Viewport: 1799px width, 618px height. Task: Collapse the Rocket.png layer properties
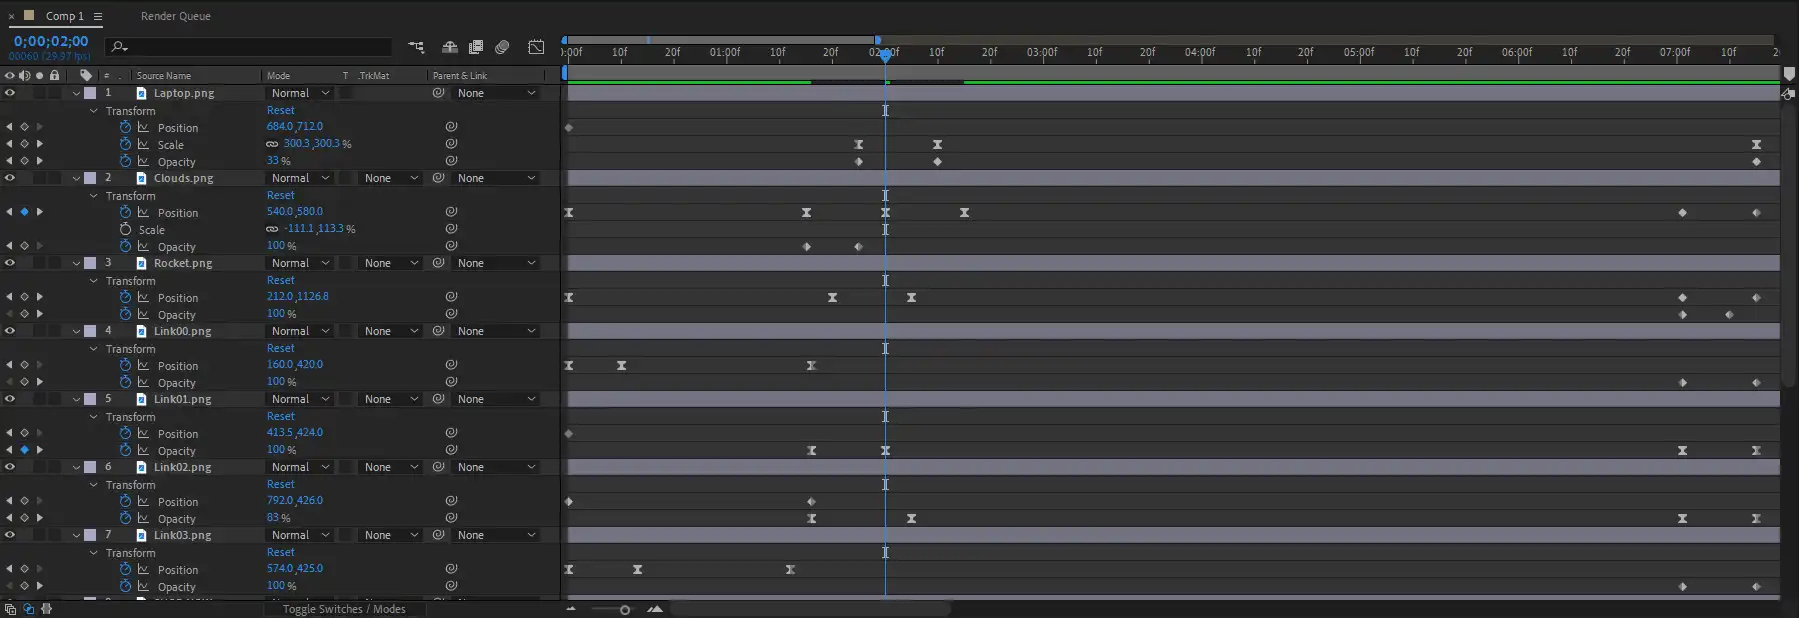(x=76, y=263)
